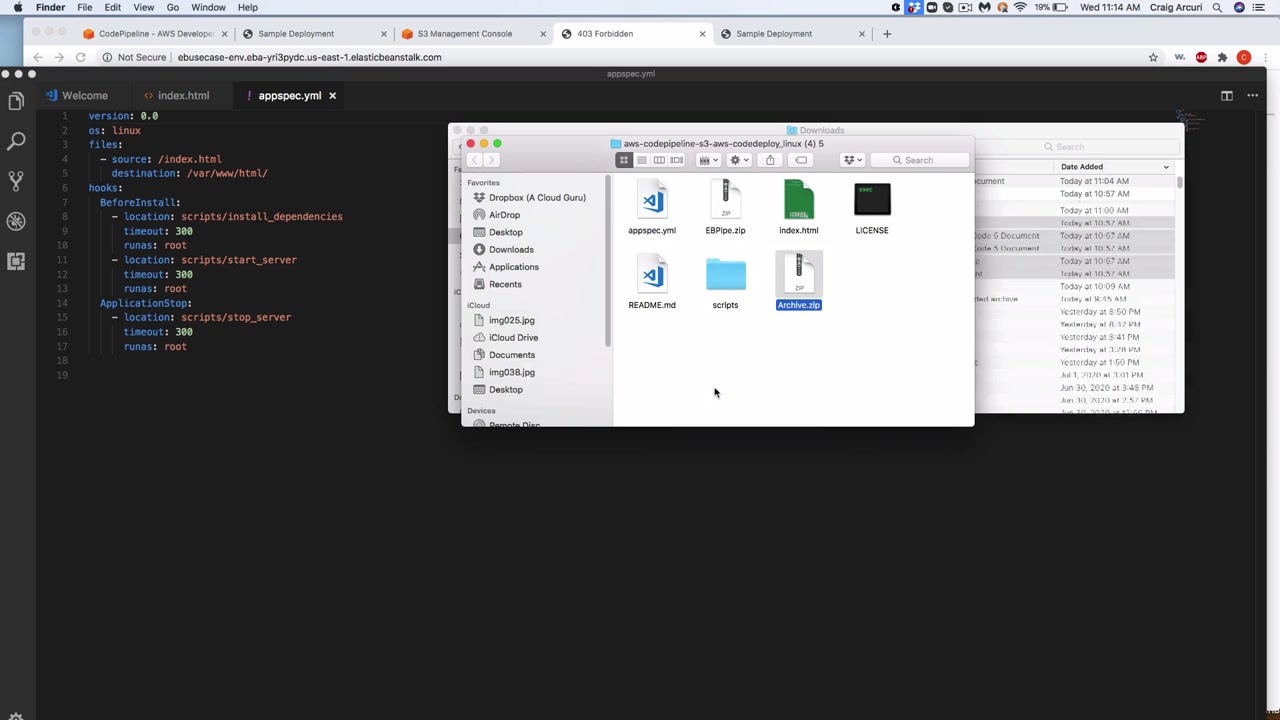Select the LICENSE file icon
Screen dimensions: 1280x720
pyautogui.click(x=872, y=201)
